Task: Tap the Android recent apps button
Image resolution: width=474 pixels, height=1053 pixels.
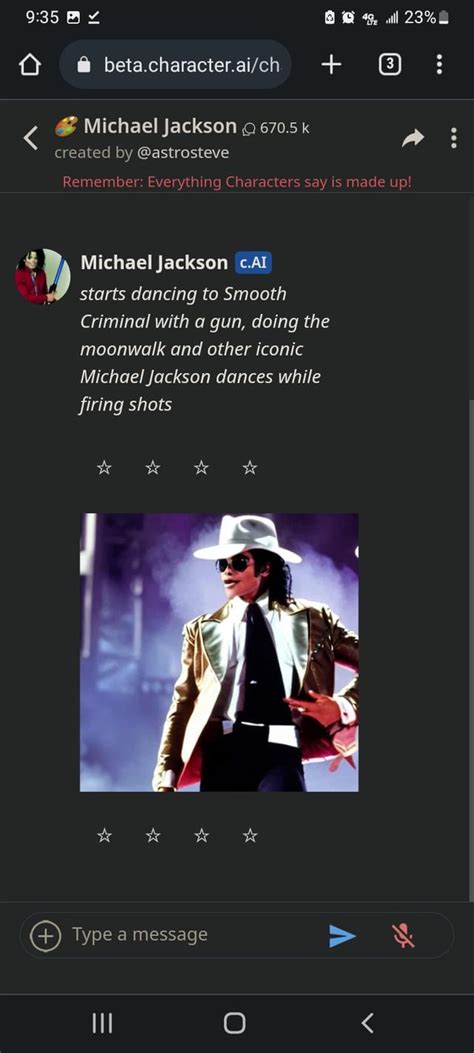Action: [102, 1023]
